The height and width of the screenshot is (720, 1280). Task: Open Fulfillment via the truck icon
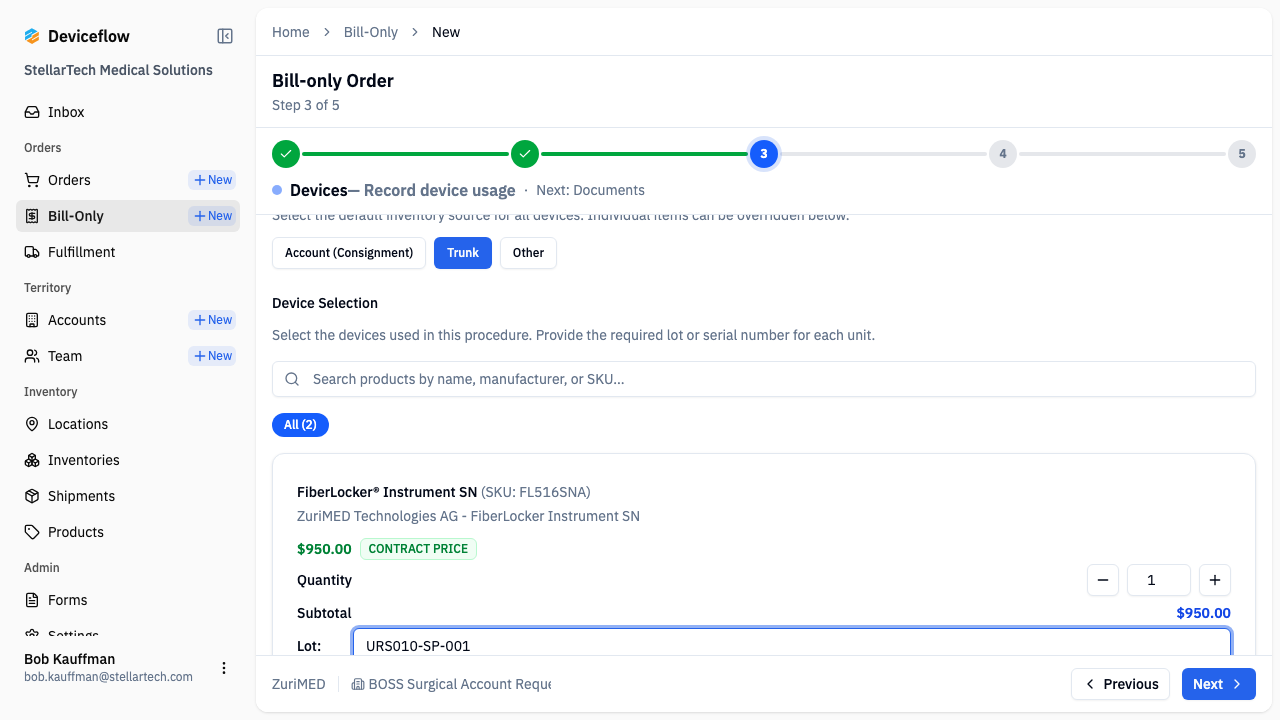click(x=32, y=252)
